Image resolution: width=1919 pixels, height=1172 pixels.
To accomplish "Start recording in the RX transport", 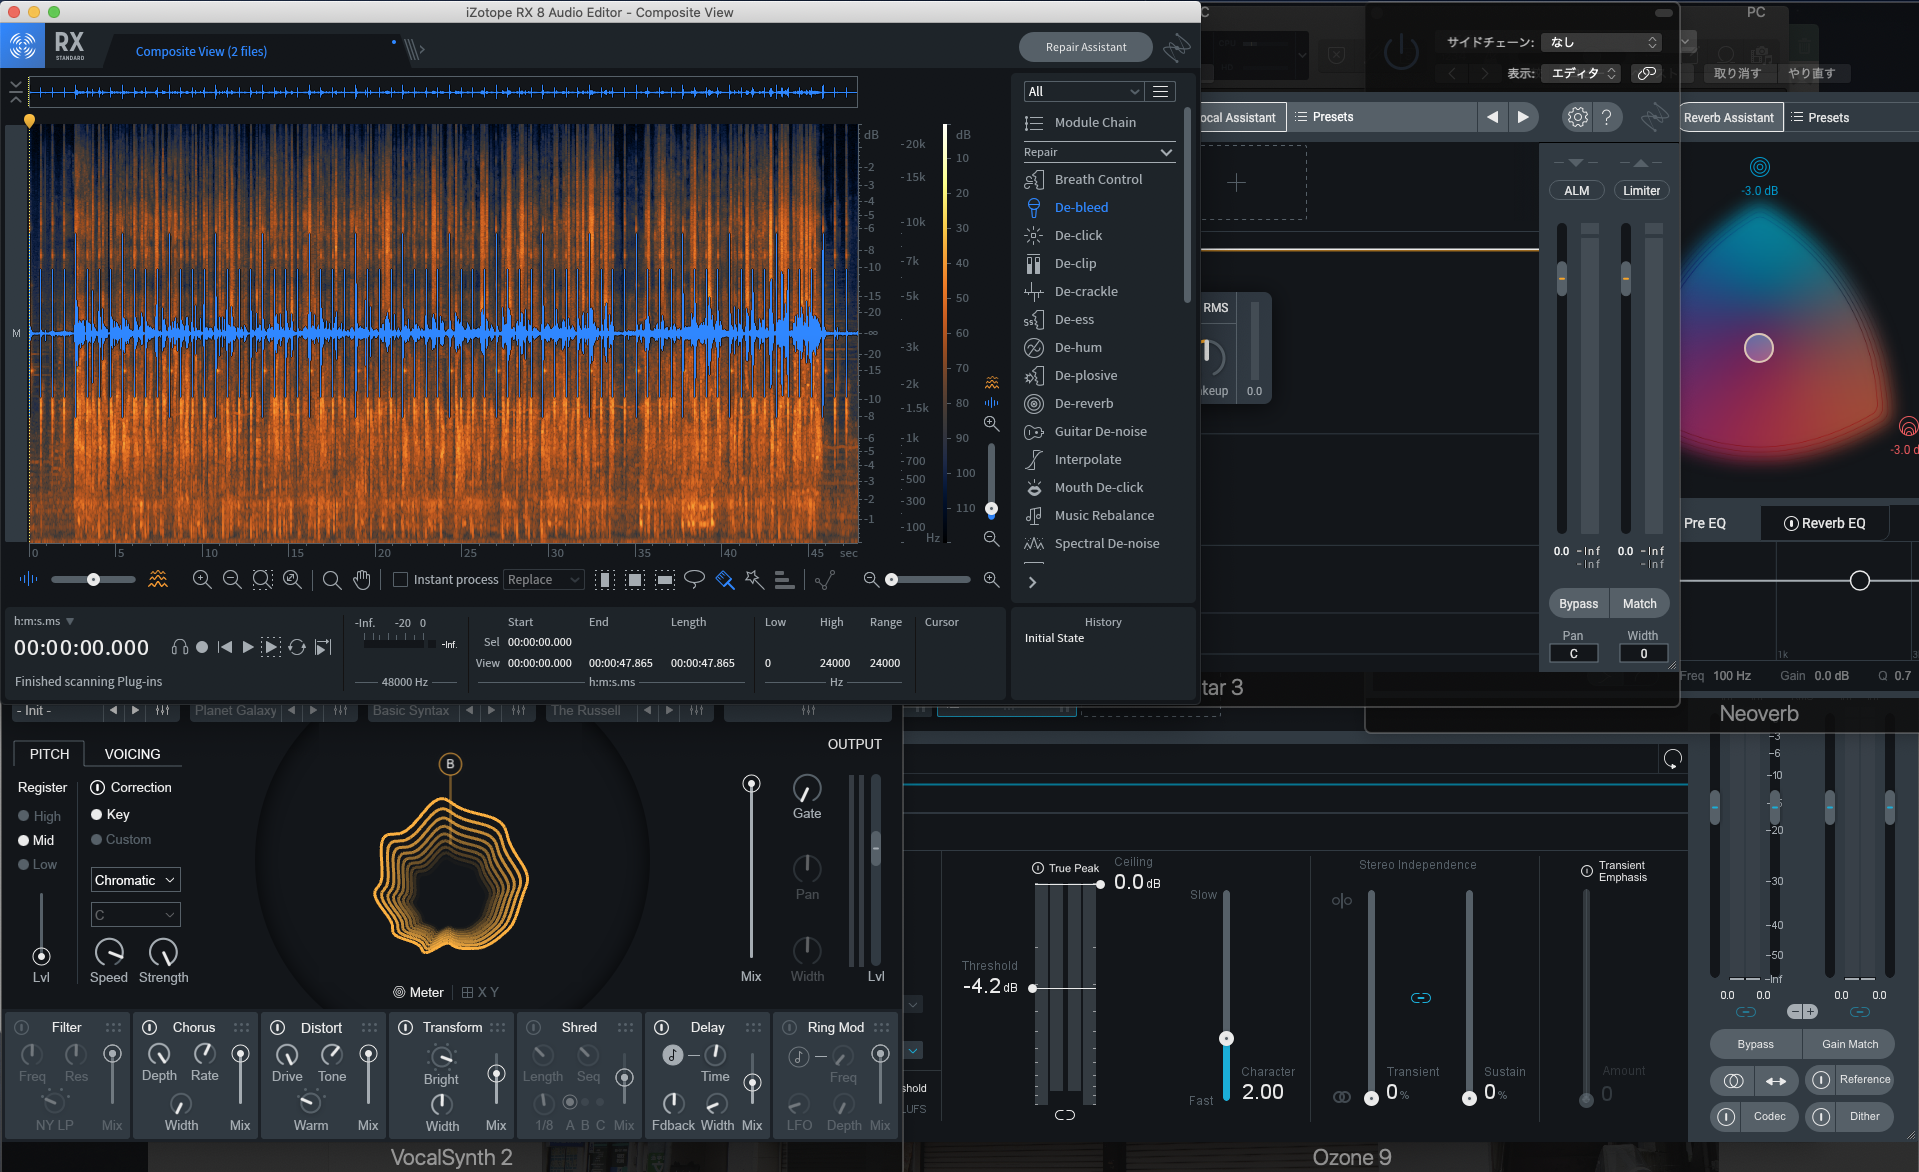I will 202,647.
